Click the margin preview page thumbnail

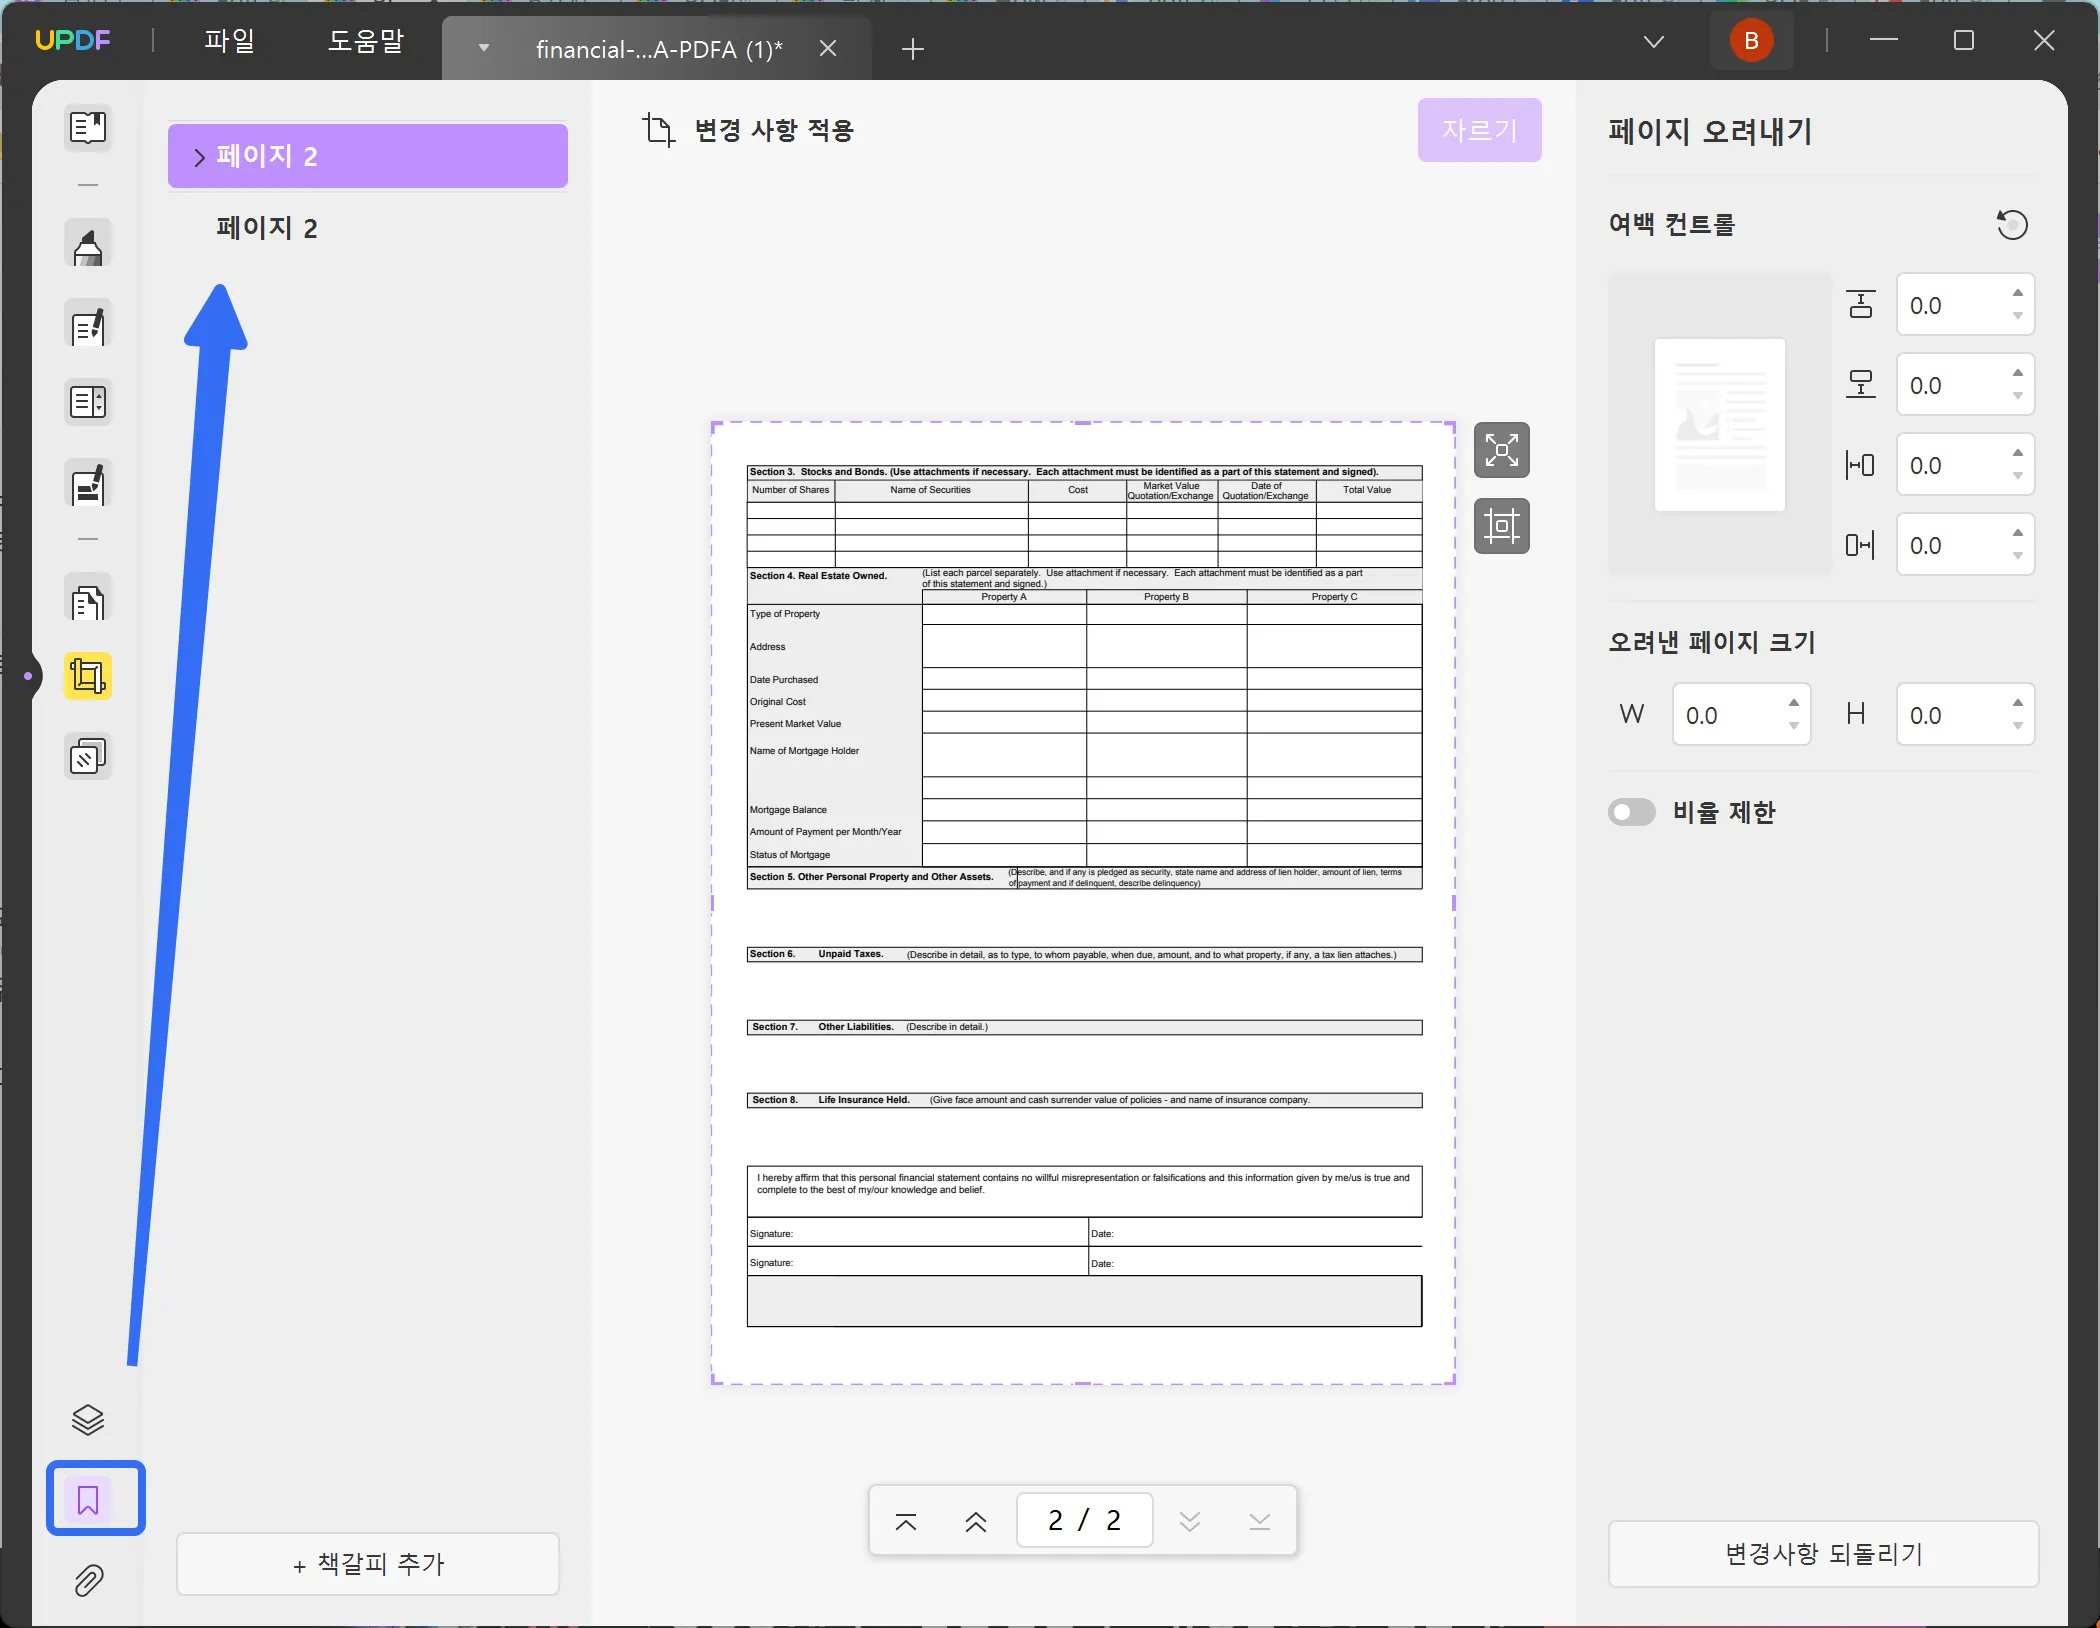1719,425
